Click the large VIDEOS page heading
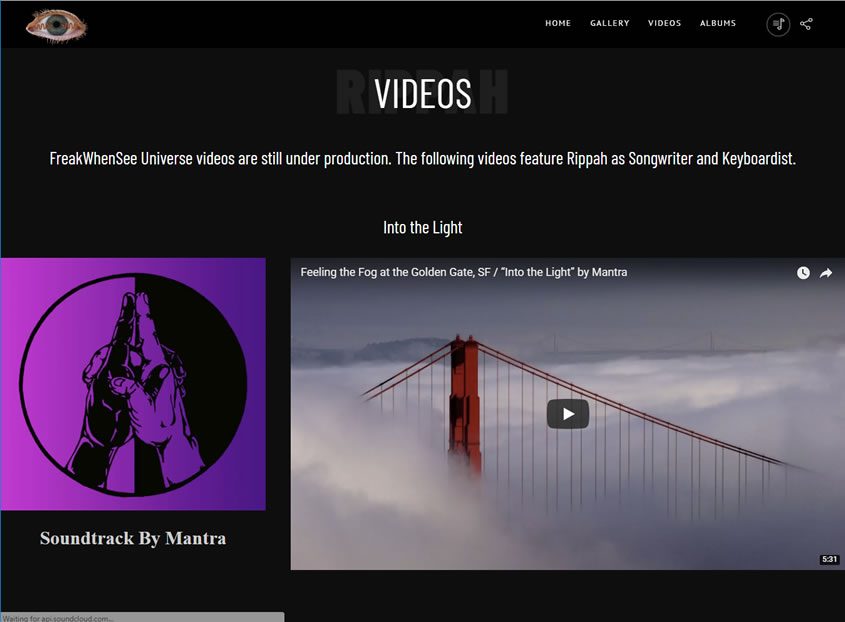This screenshot has height=622, width=845. click(422, 93)
